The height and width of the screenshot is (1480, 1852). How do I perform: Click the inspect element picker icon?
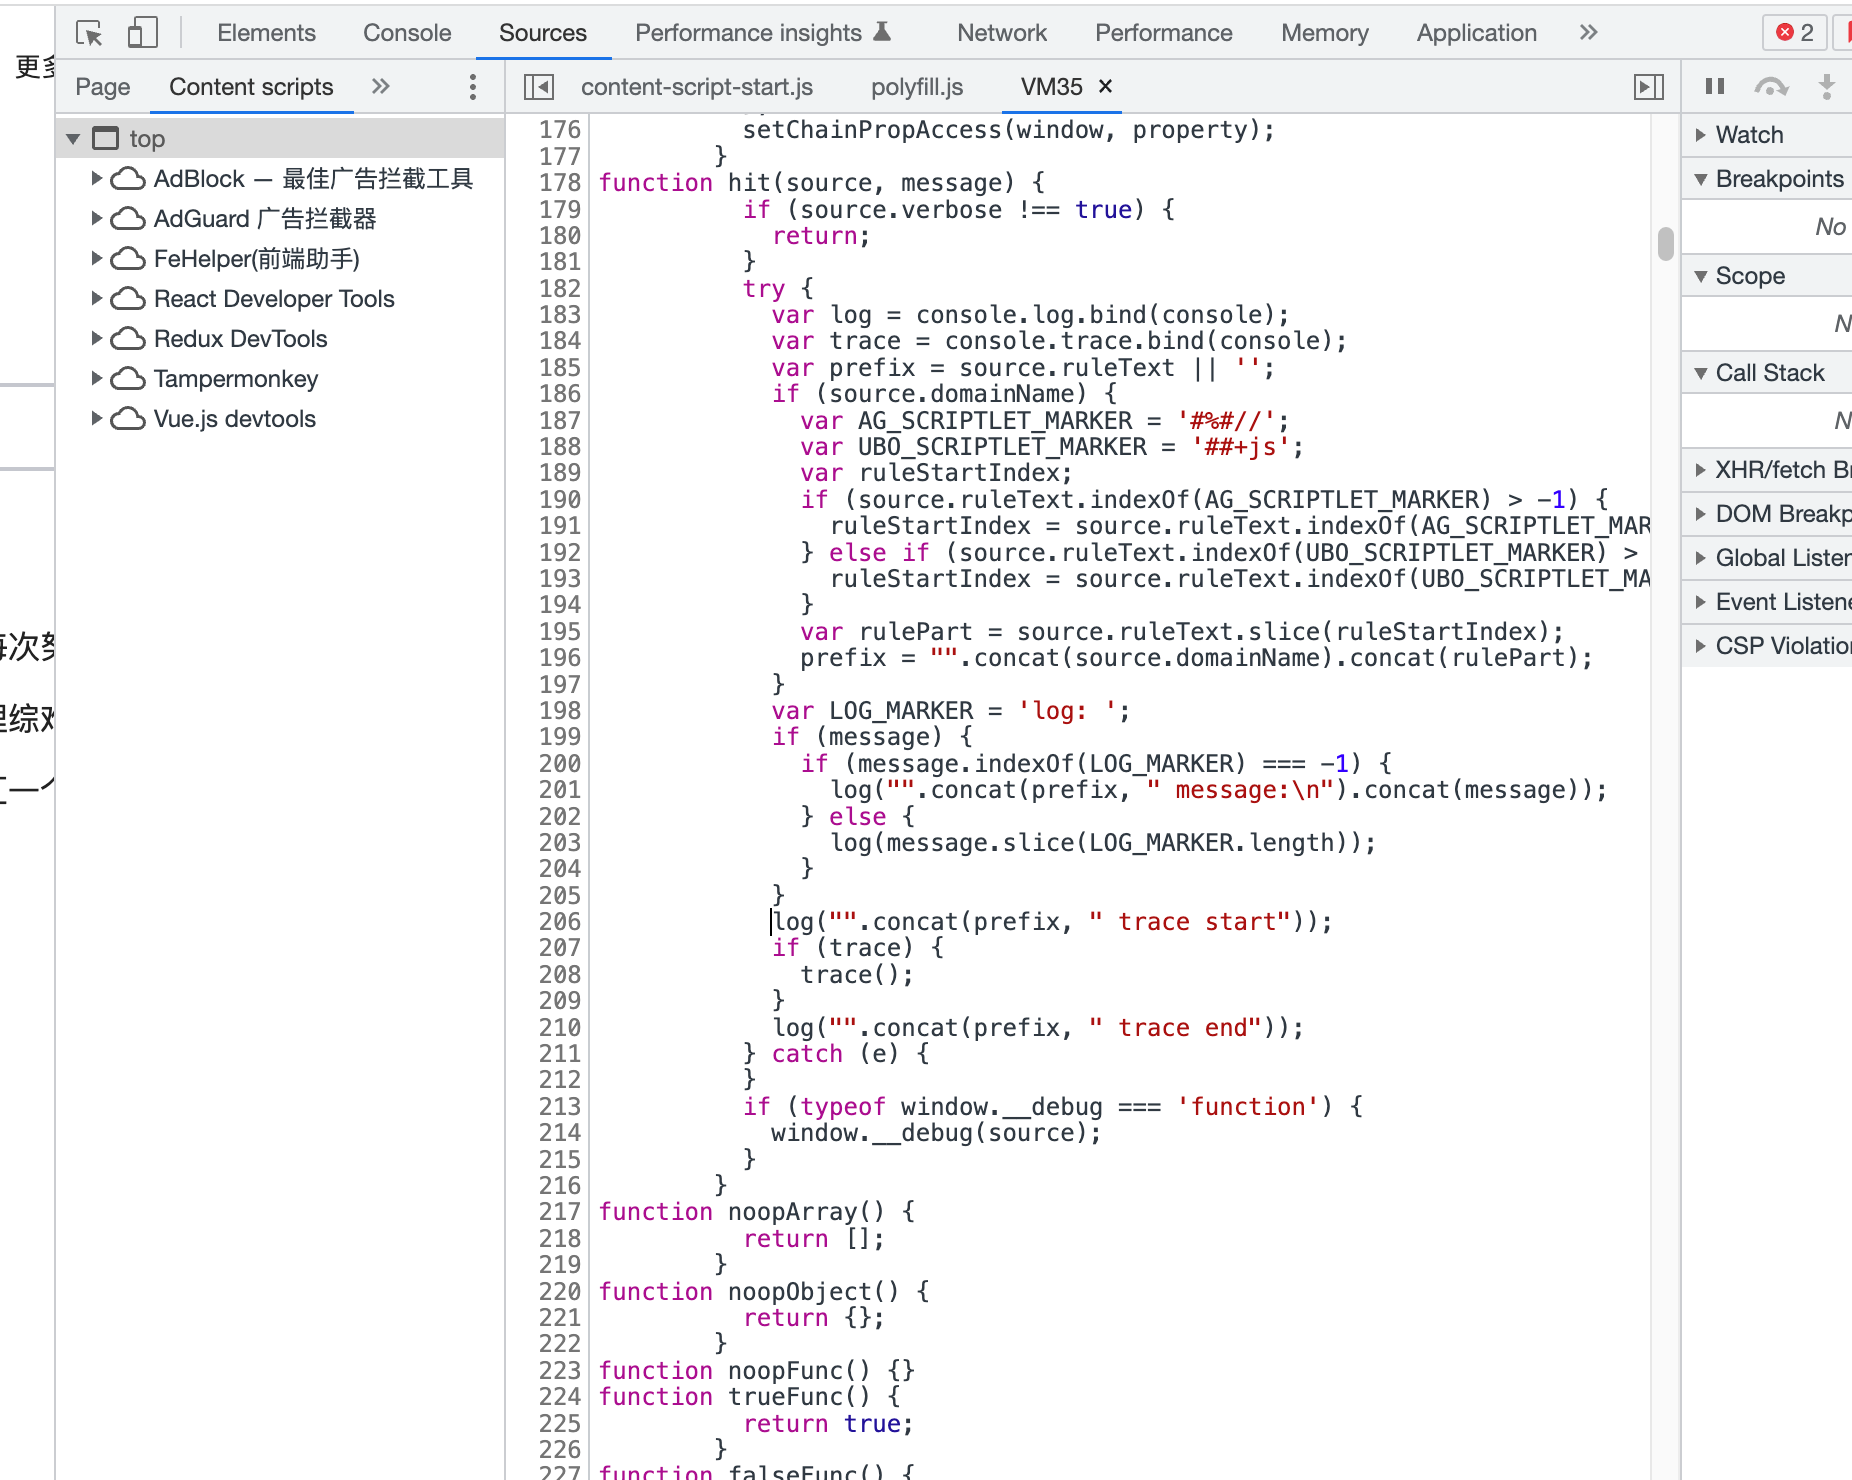(x=89, y=33)
